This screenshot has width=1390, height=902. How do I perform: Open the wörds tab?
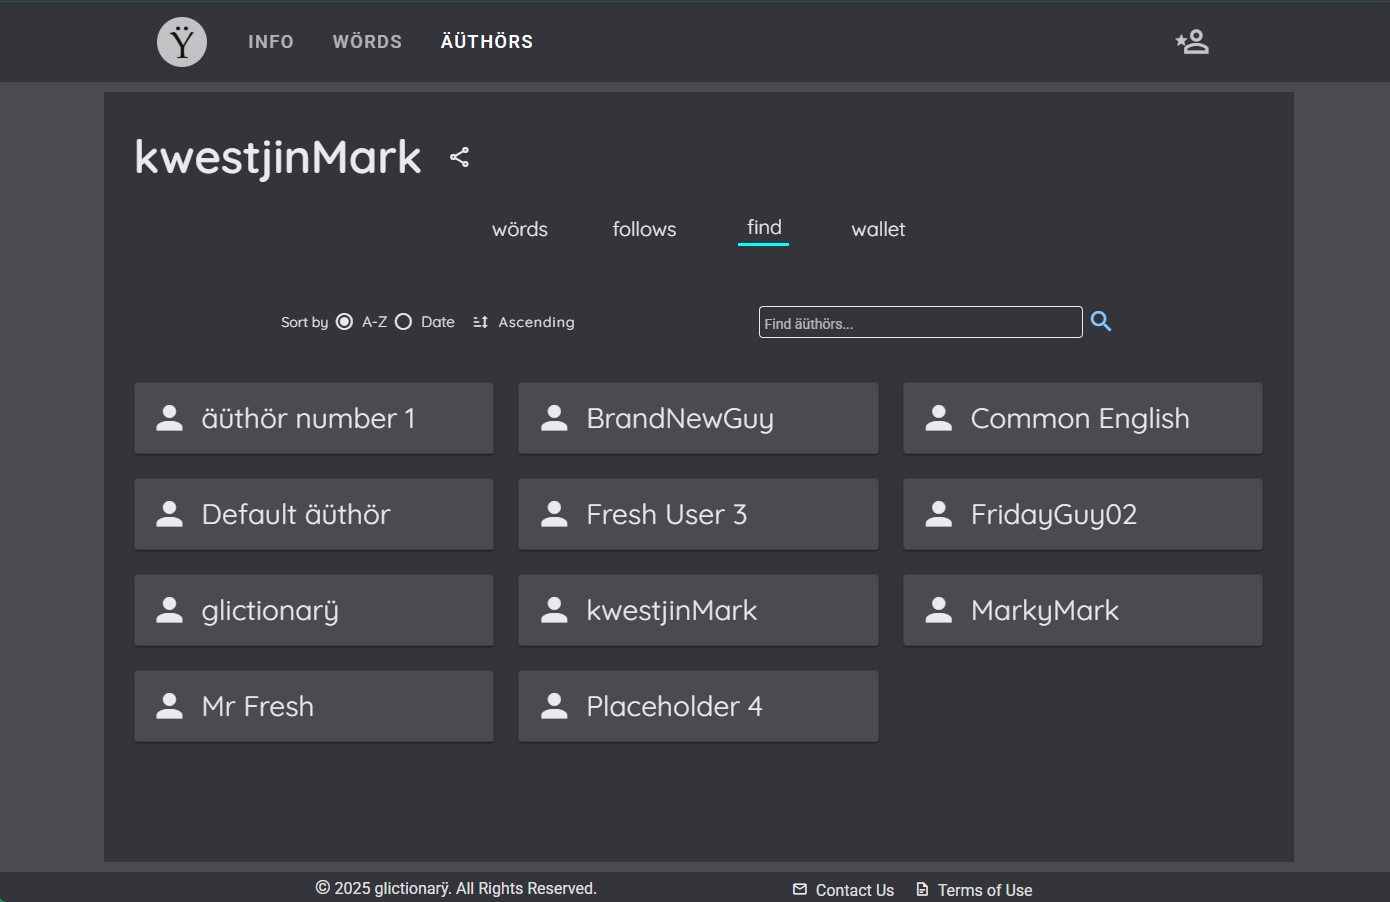coord(520,229)
